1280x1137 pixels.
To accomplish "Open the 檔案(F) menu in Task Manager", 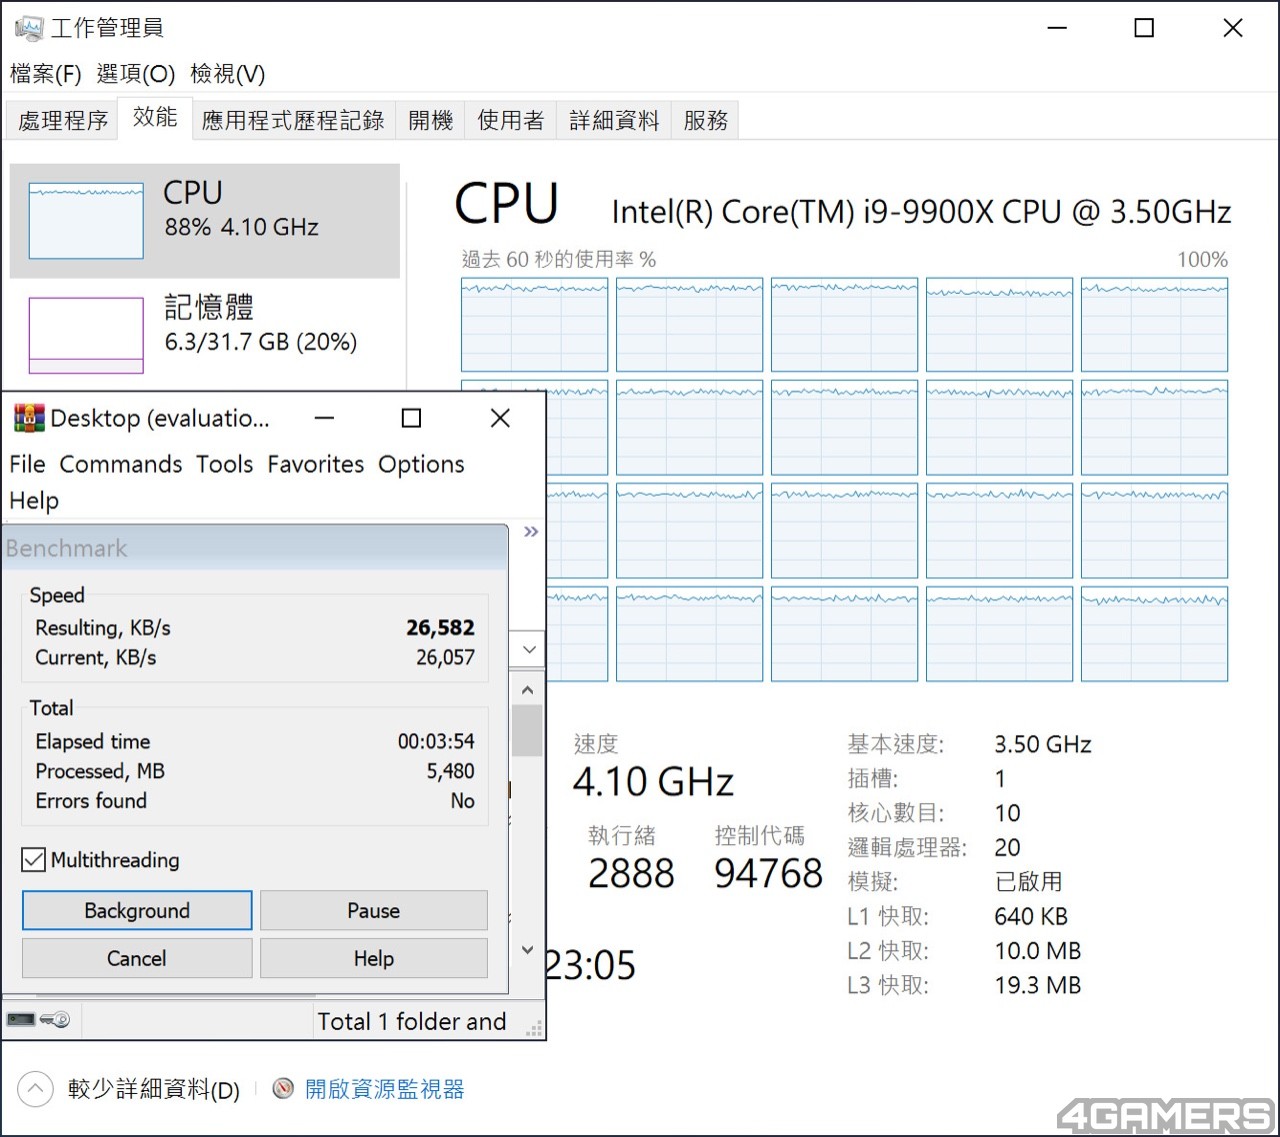I will (x=46, y=73).
